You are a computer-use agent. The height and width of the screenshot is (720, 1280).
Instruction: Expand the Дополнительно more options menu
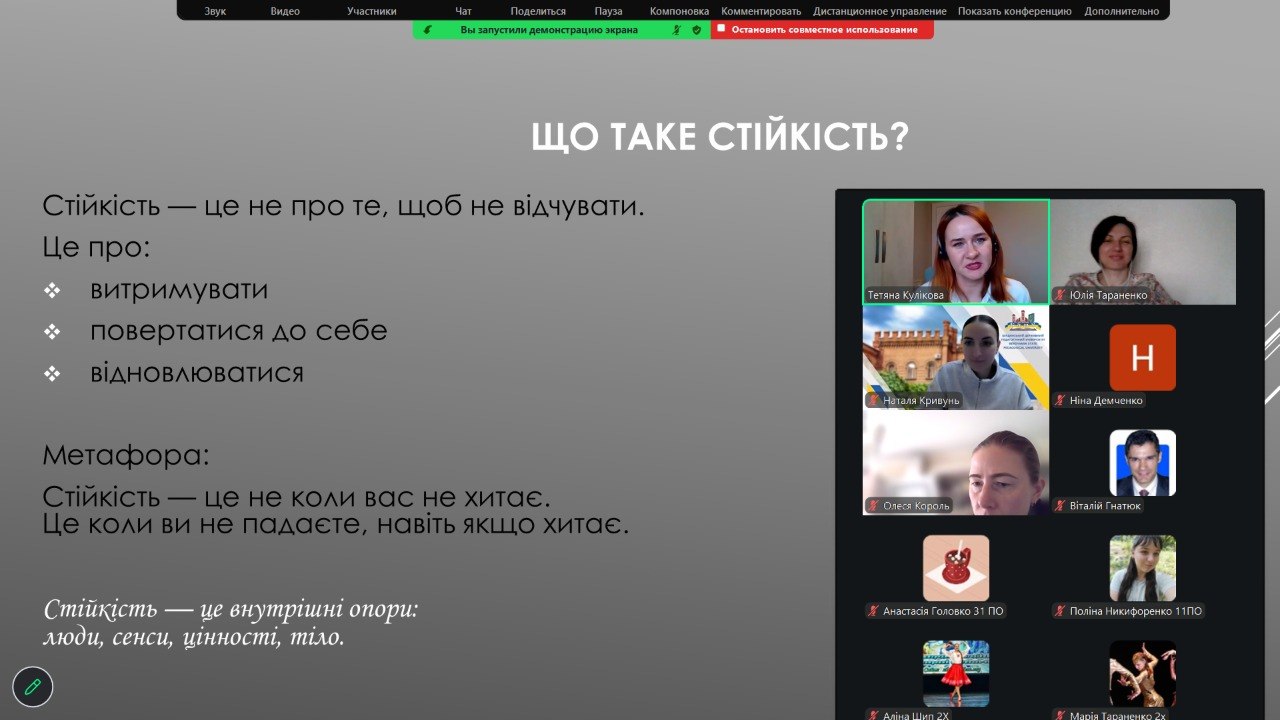pyautogui.click(x=1120, y=11)
